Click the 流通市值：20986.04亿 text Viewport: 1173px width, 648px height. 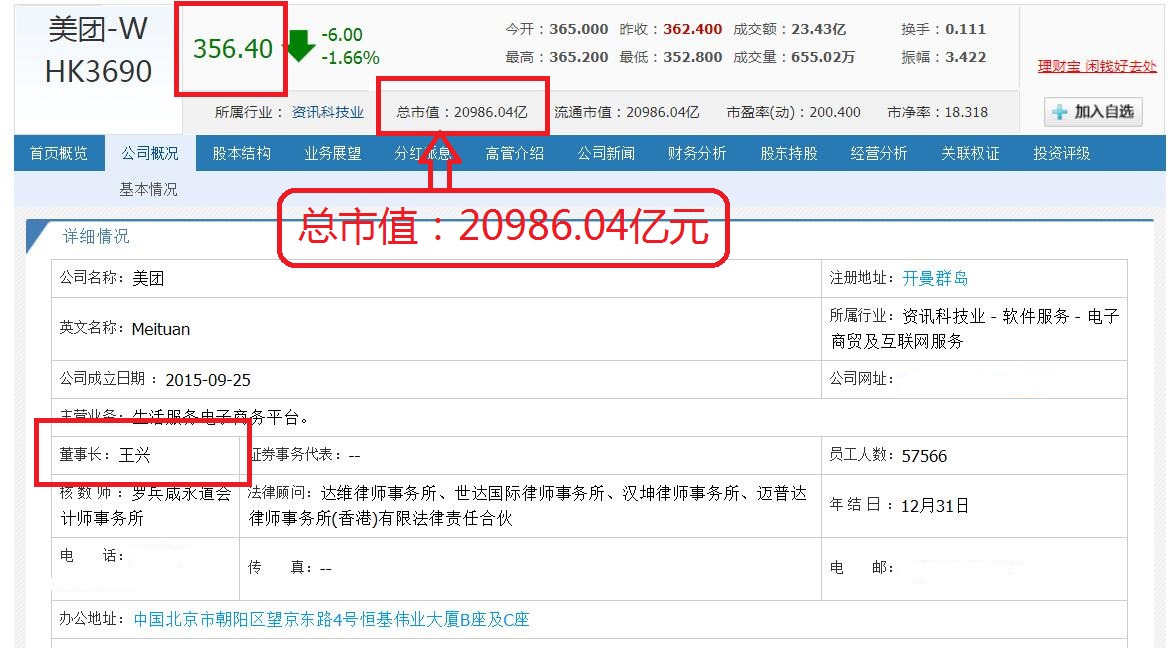click(x=627, y=112)
